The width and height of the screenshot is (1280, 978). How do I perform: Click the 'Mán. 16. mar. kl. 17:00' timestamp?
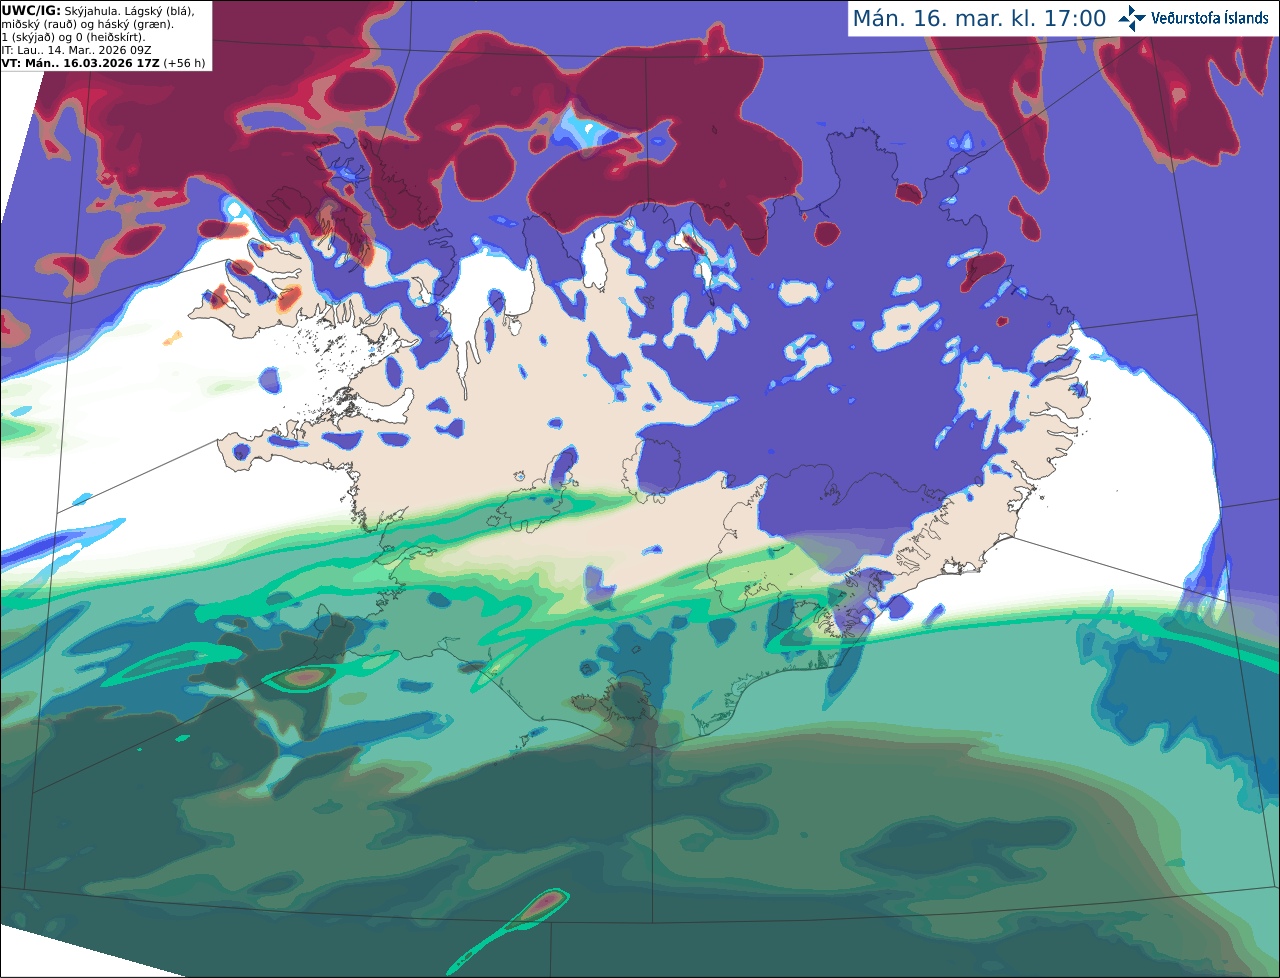pyautogui.click(x=979, y=19)
